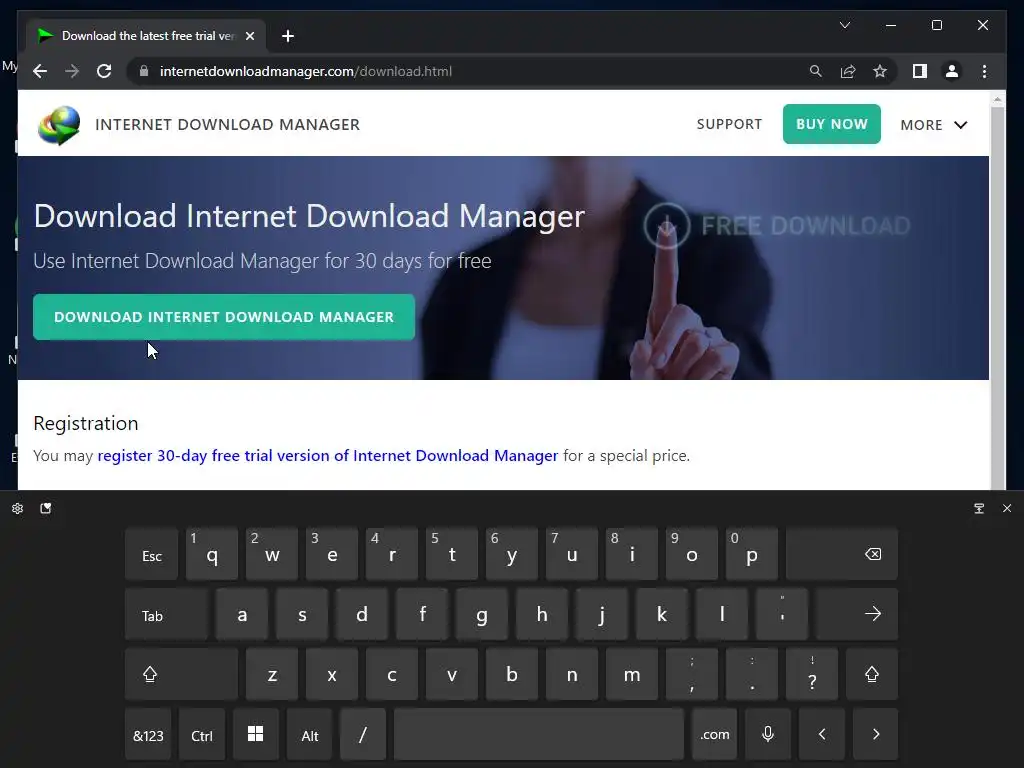This screenshot has height=768, width=1024.
Task: Open register 30-day free trial link
Action: tap(328, 455)
